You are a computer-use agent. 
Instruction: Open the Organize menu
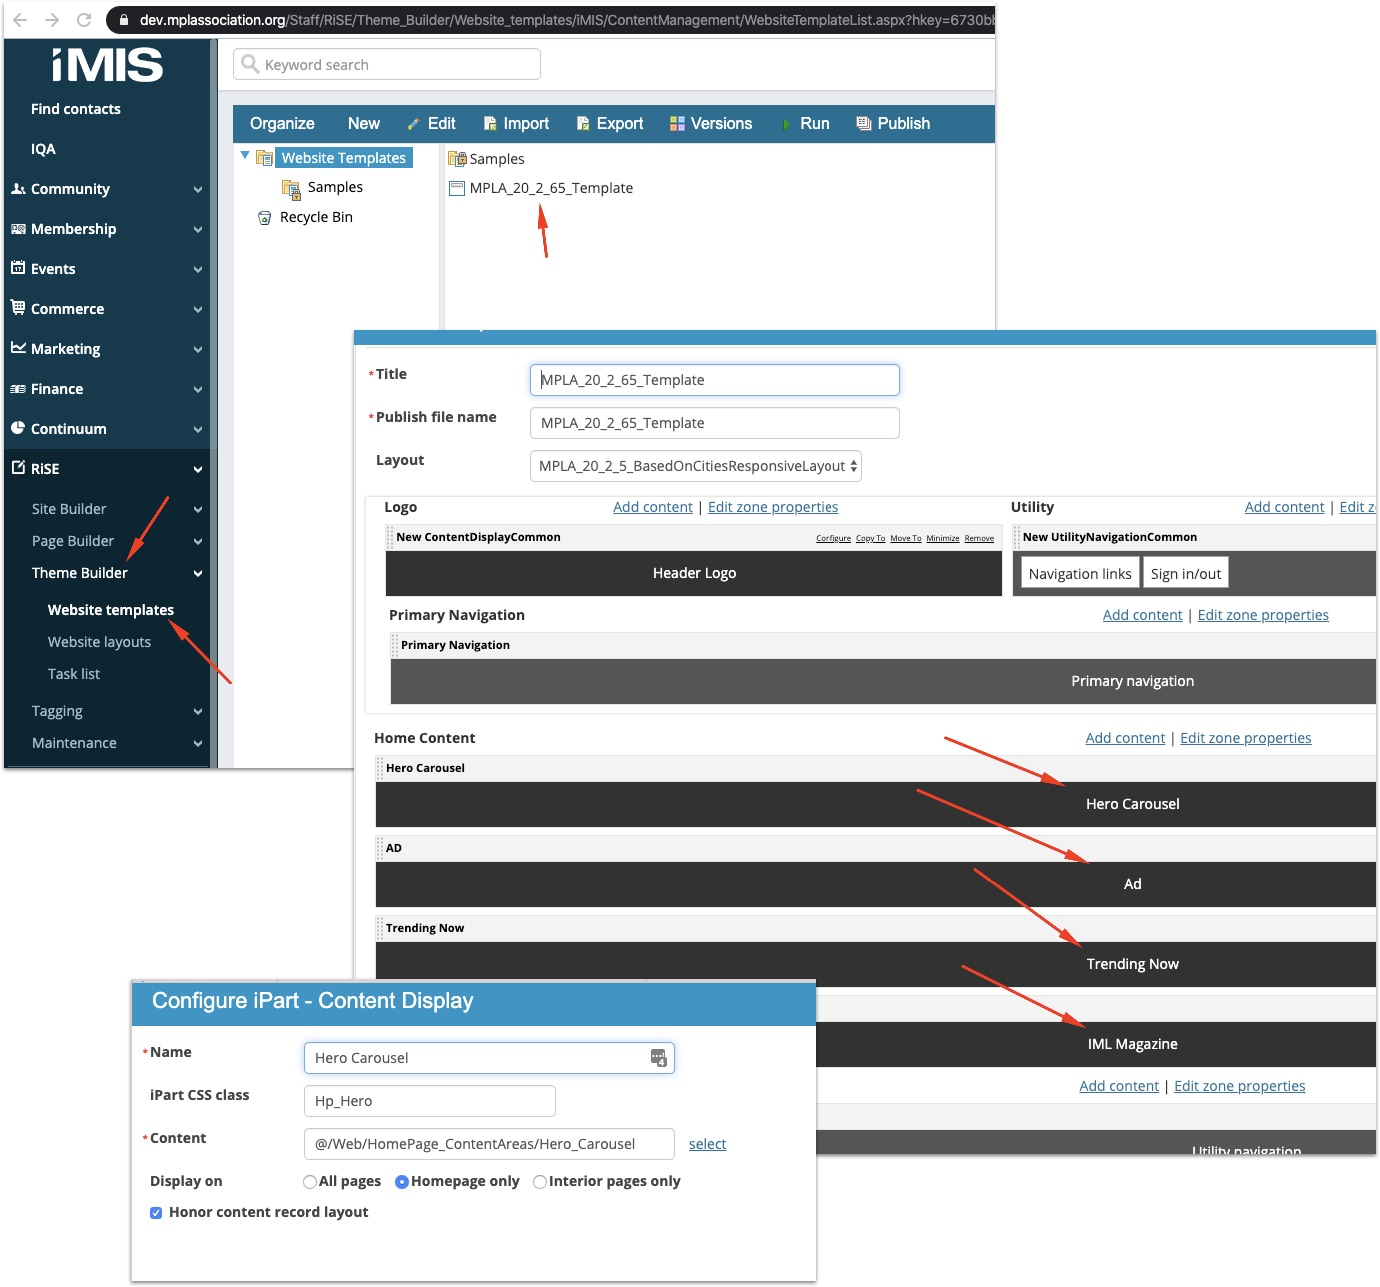click(x=282, y=124)
